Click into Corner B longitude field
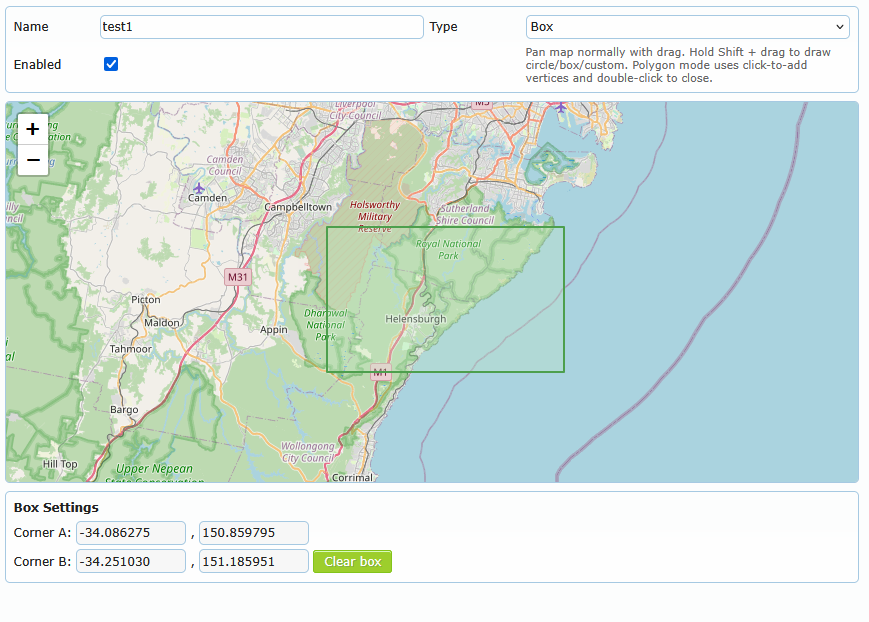Screen dimensions: 869x622 click(253, 561)
